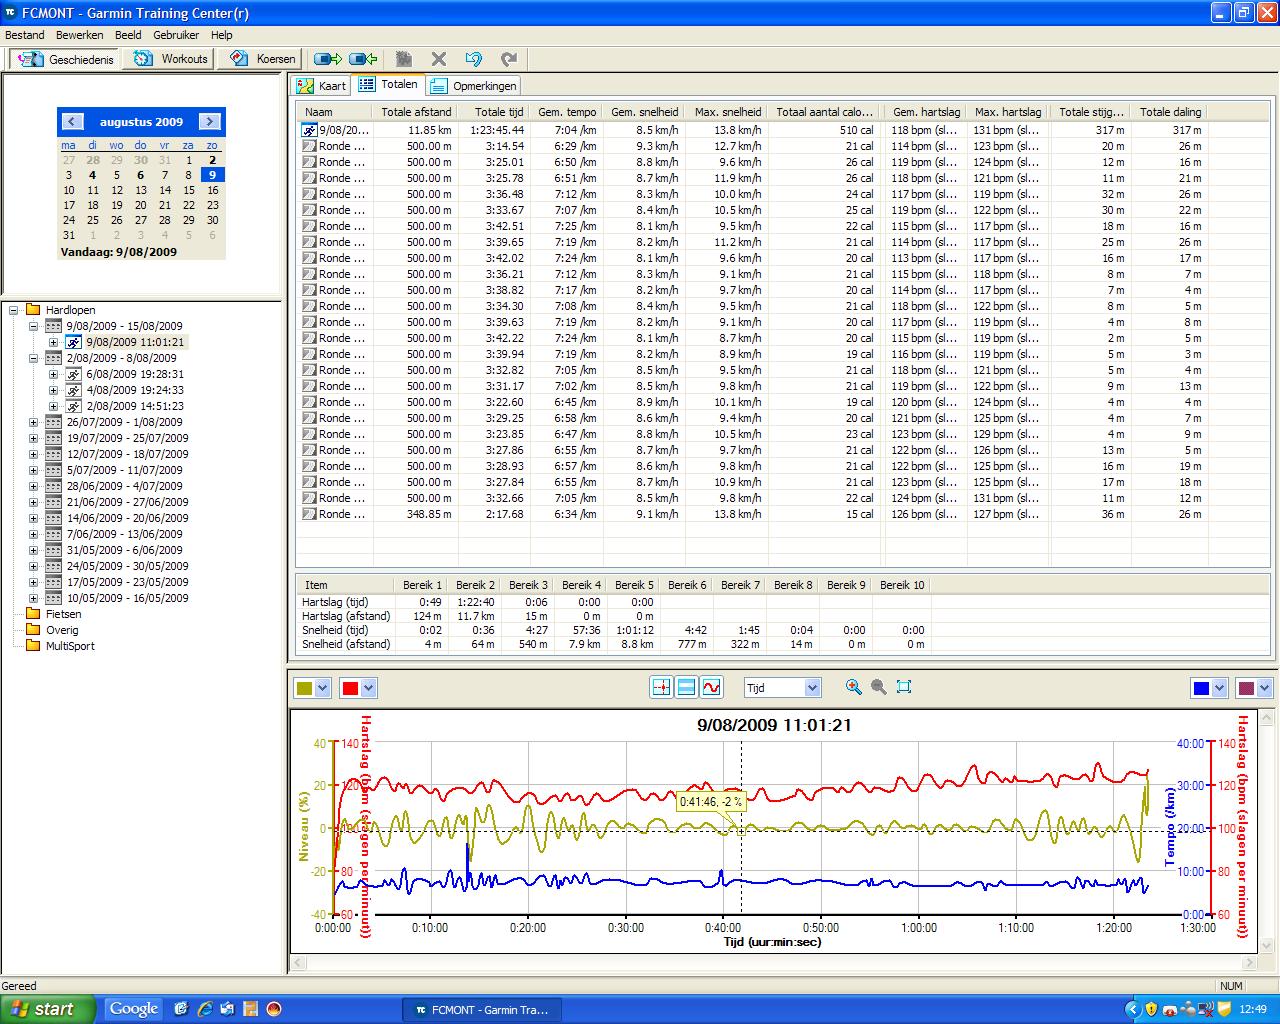
Task: Zoom in on the chart with magnifier plus
Action: pyautogui.click(x=853, y=687)
